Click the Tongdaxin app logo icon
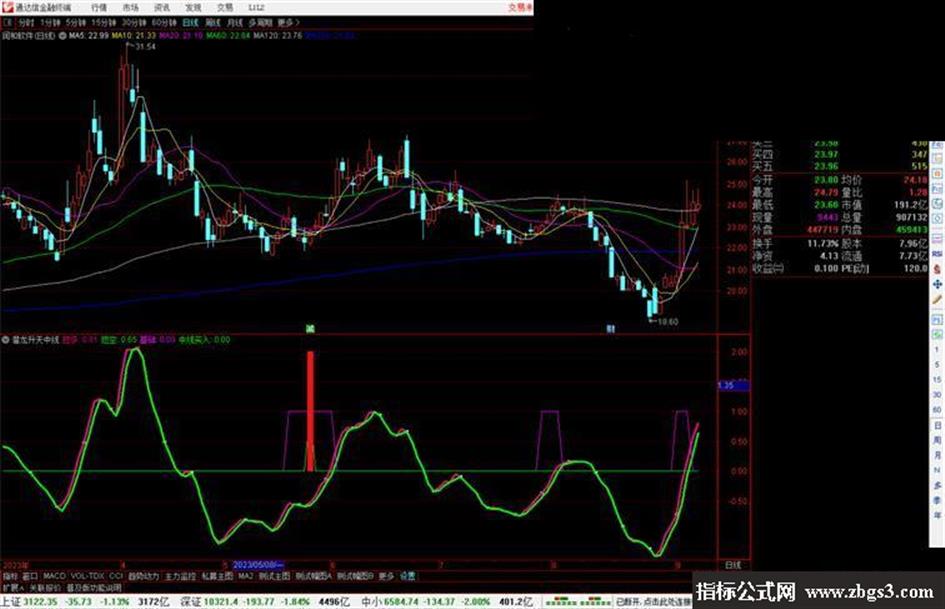 click(7, 7)
